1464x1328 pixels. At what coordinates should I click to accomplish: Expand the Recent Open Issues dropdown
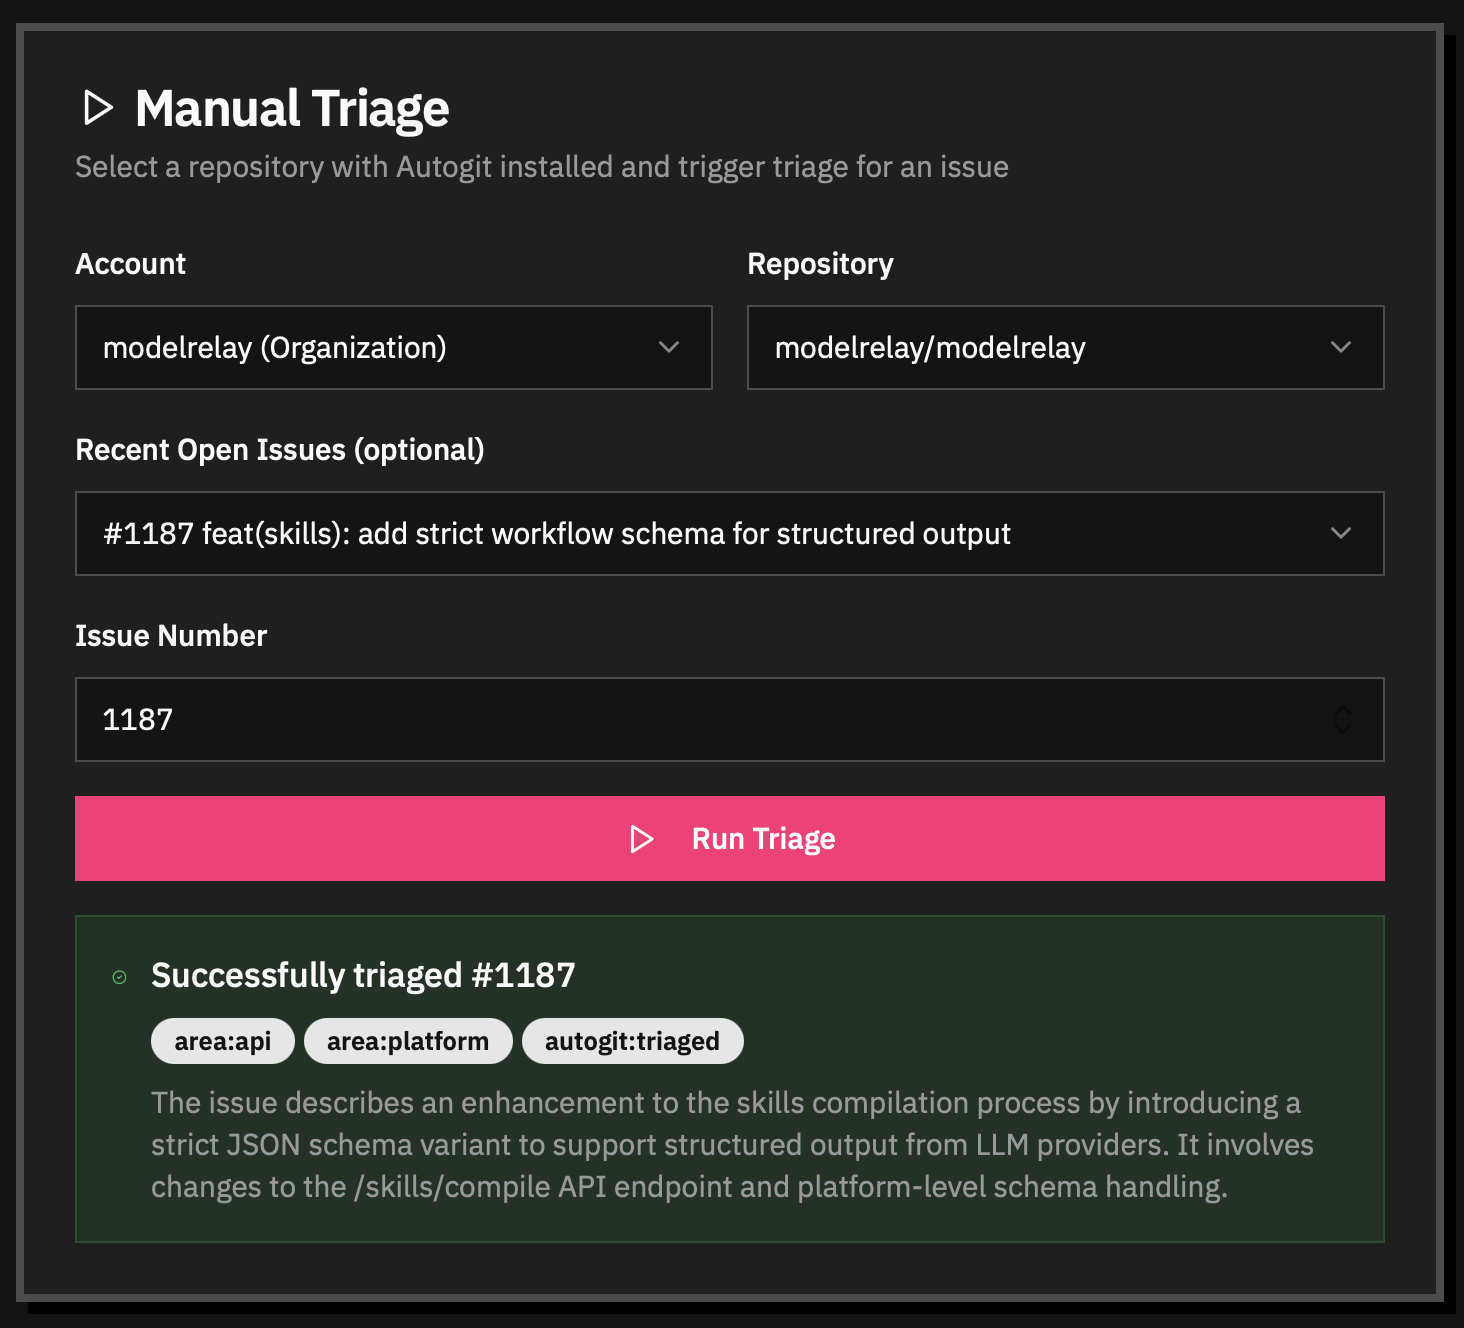click(729, 533)
